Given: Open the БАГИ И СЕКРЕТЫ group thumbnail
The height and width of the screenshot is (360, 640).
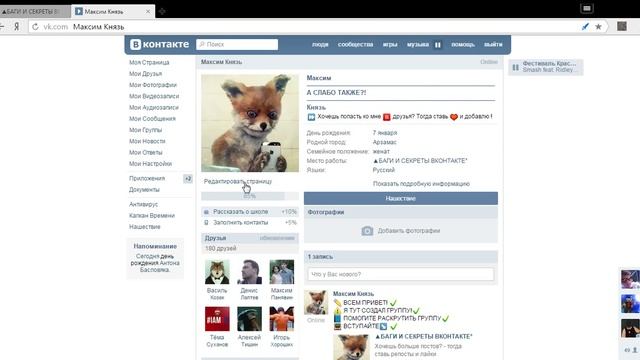Looking at the screenshot, I should pyautogui.click(x=351, y=347).
